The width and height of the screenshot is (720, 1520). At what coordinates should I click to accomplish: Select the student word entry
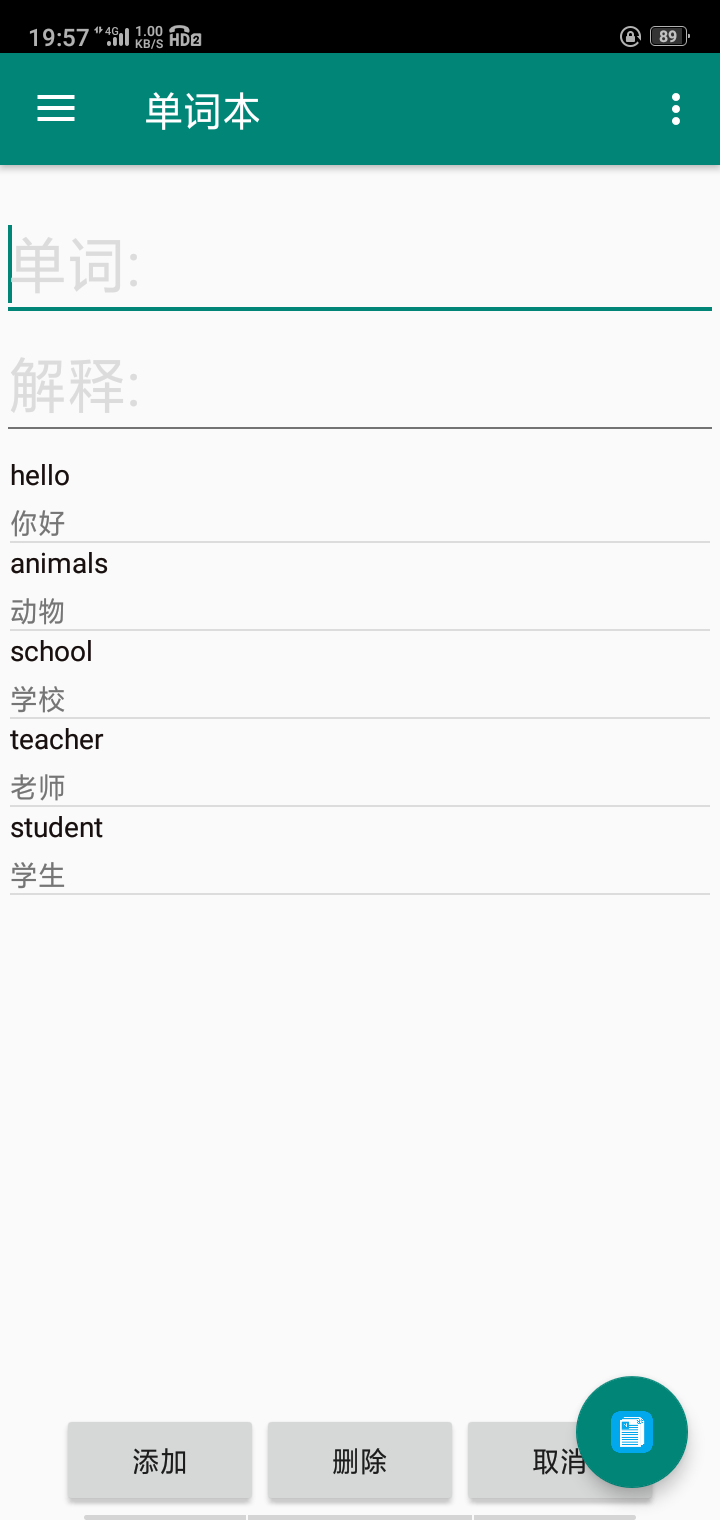pos(57,828)
